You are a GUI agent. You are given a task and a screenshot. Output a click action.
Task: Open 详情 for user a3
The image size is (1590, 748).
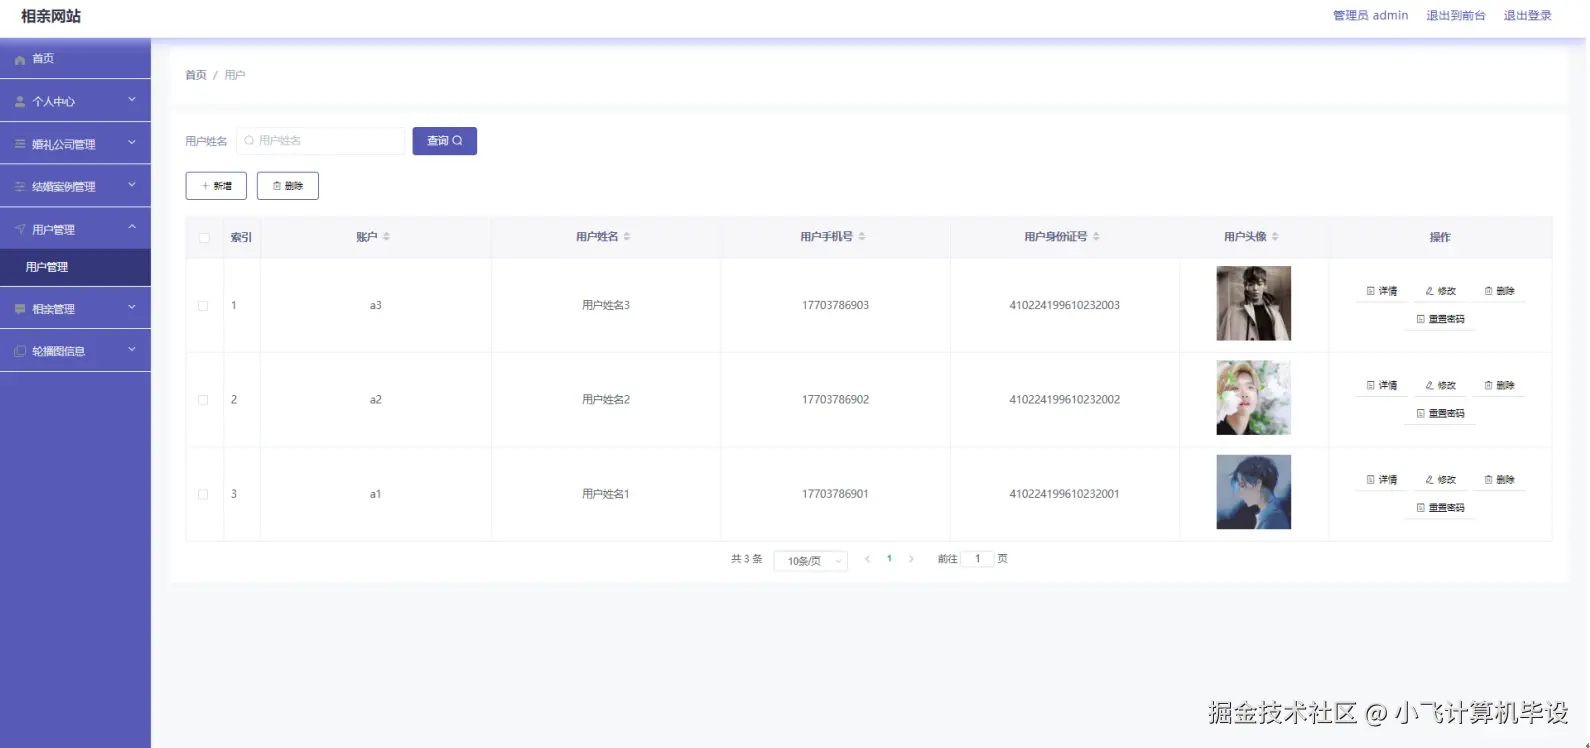click(x=1382, y=291)
